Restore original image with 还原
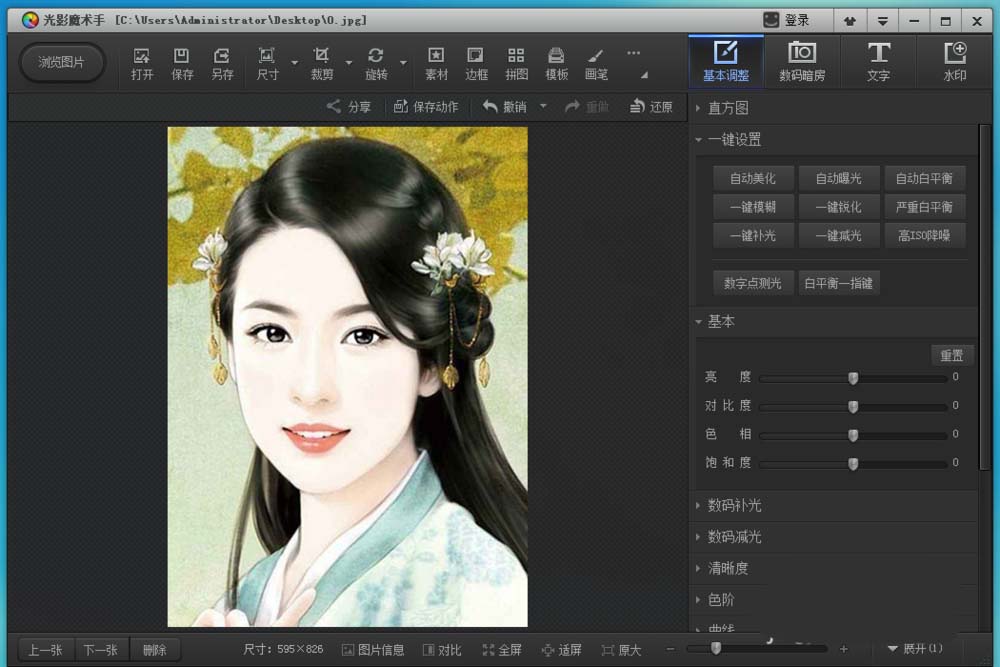1000x667 pixels. (x=651, y=106)
